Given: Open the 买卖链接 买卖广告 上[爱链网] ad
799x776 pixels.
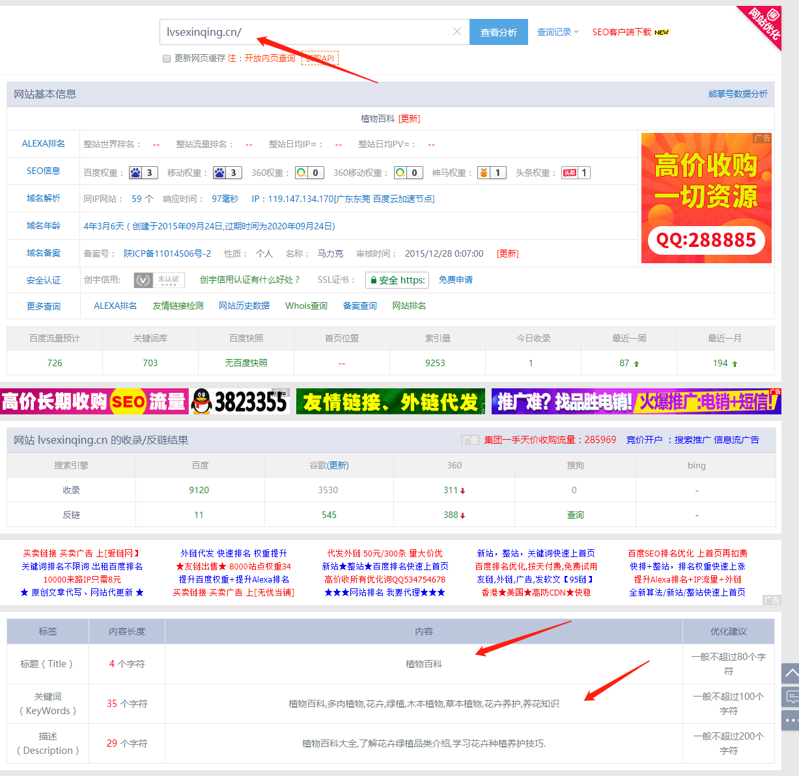Looking at the screenshot, I should tap(82, 553).
